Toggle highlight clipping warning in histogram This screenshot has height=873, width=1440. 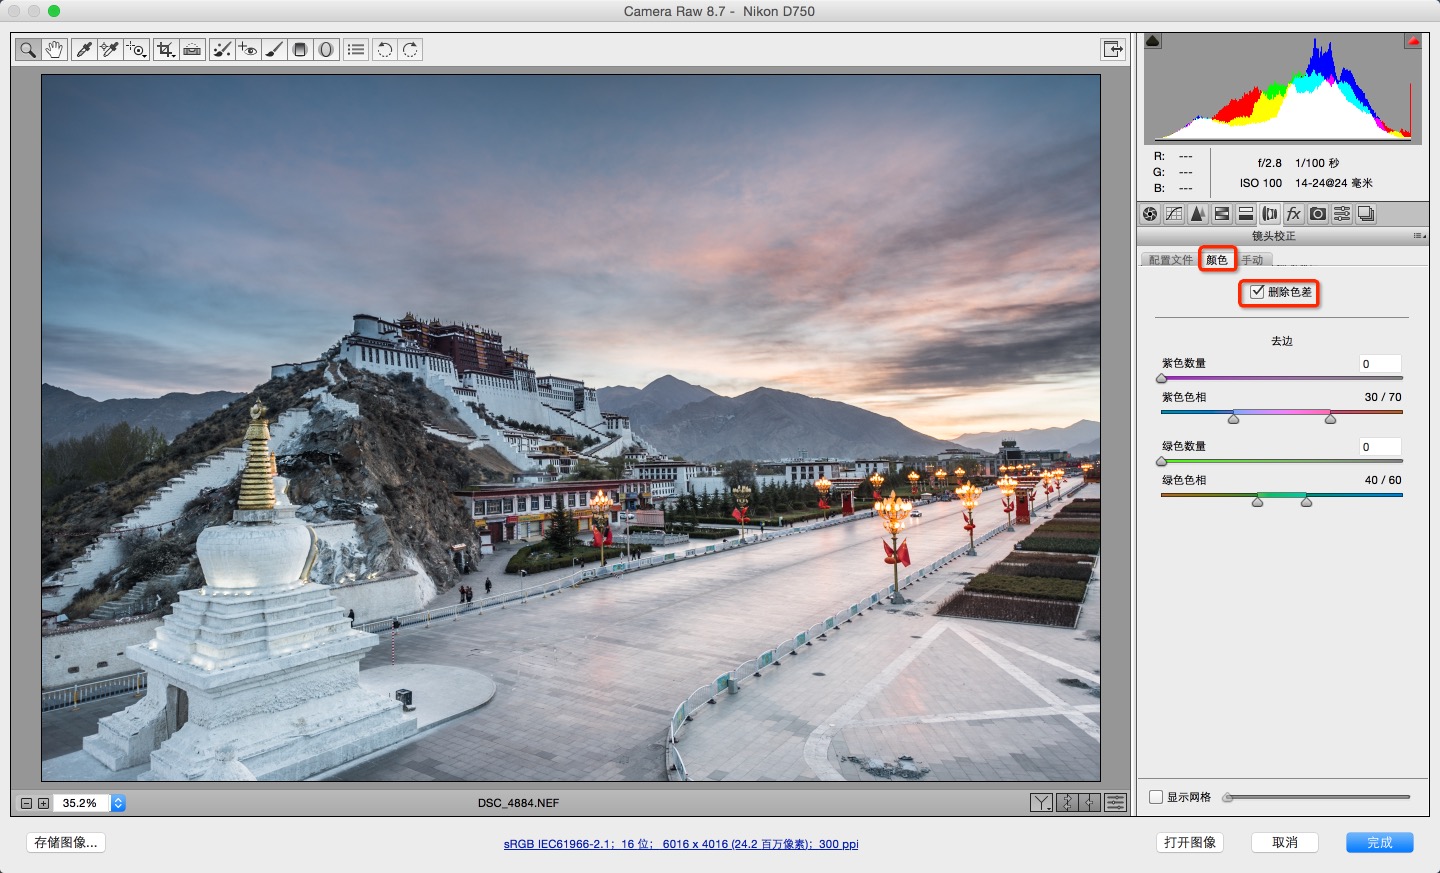[x=1413, y=41]
